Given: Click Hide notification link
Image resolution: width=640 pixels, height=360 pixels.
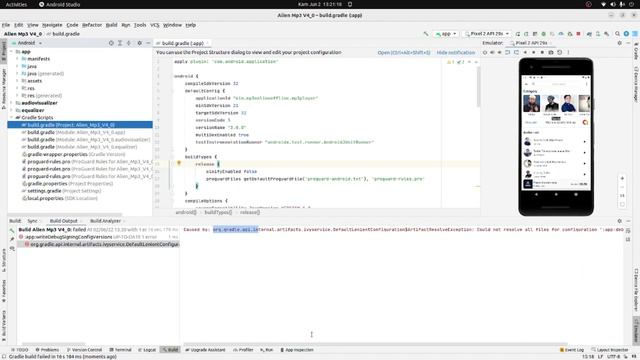Looking at the screenshot, I should (456, 53).
